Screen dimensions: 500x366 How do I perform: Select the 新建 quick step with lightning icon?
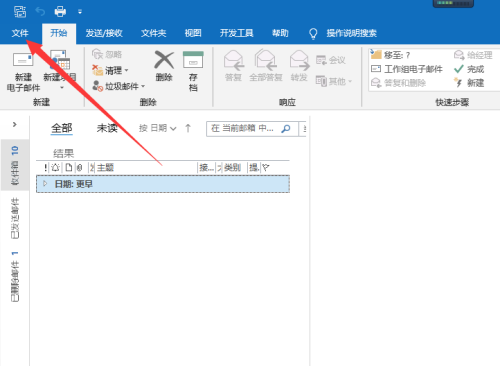point(469,83)
